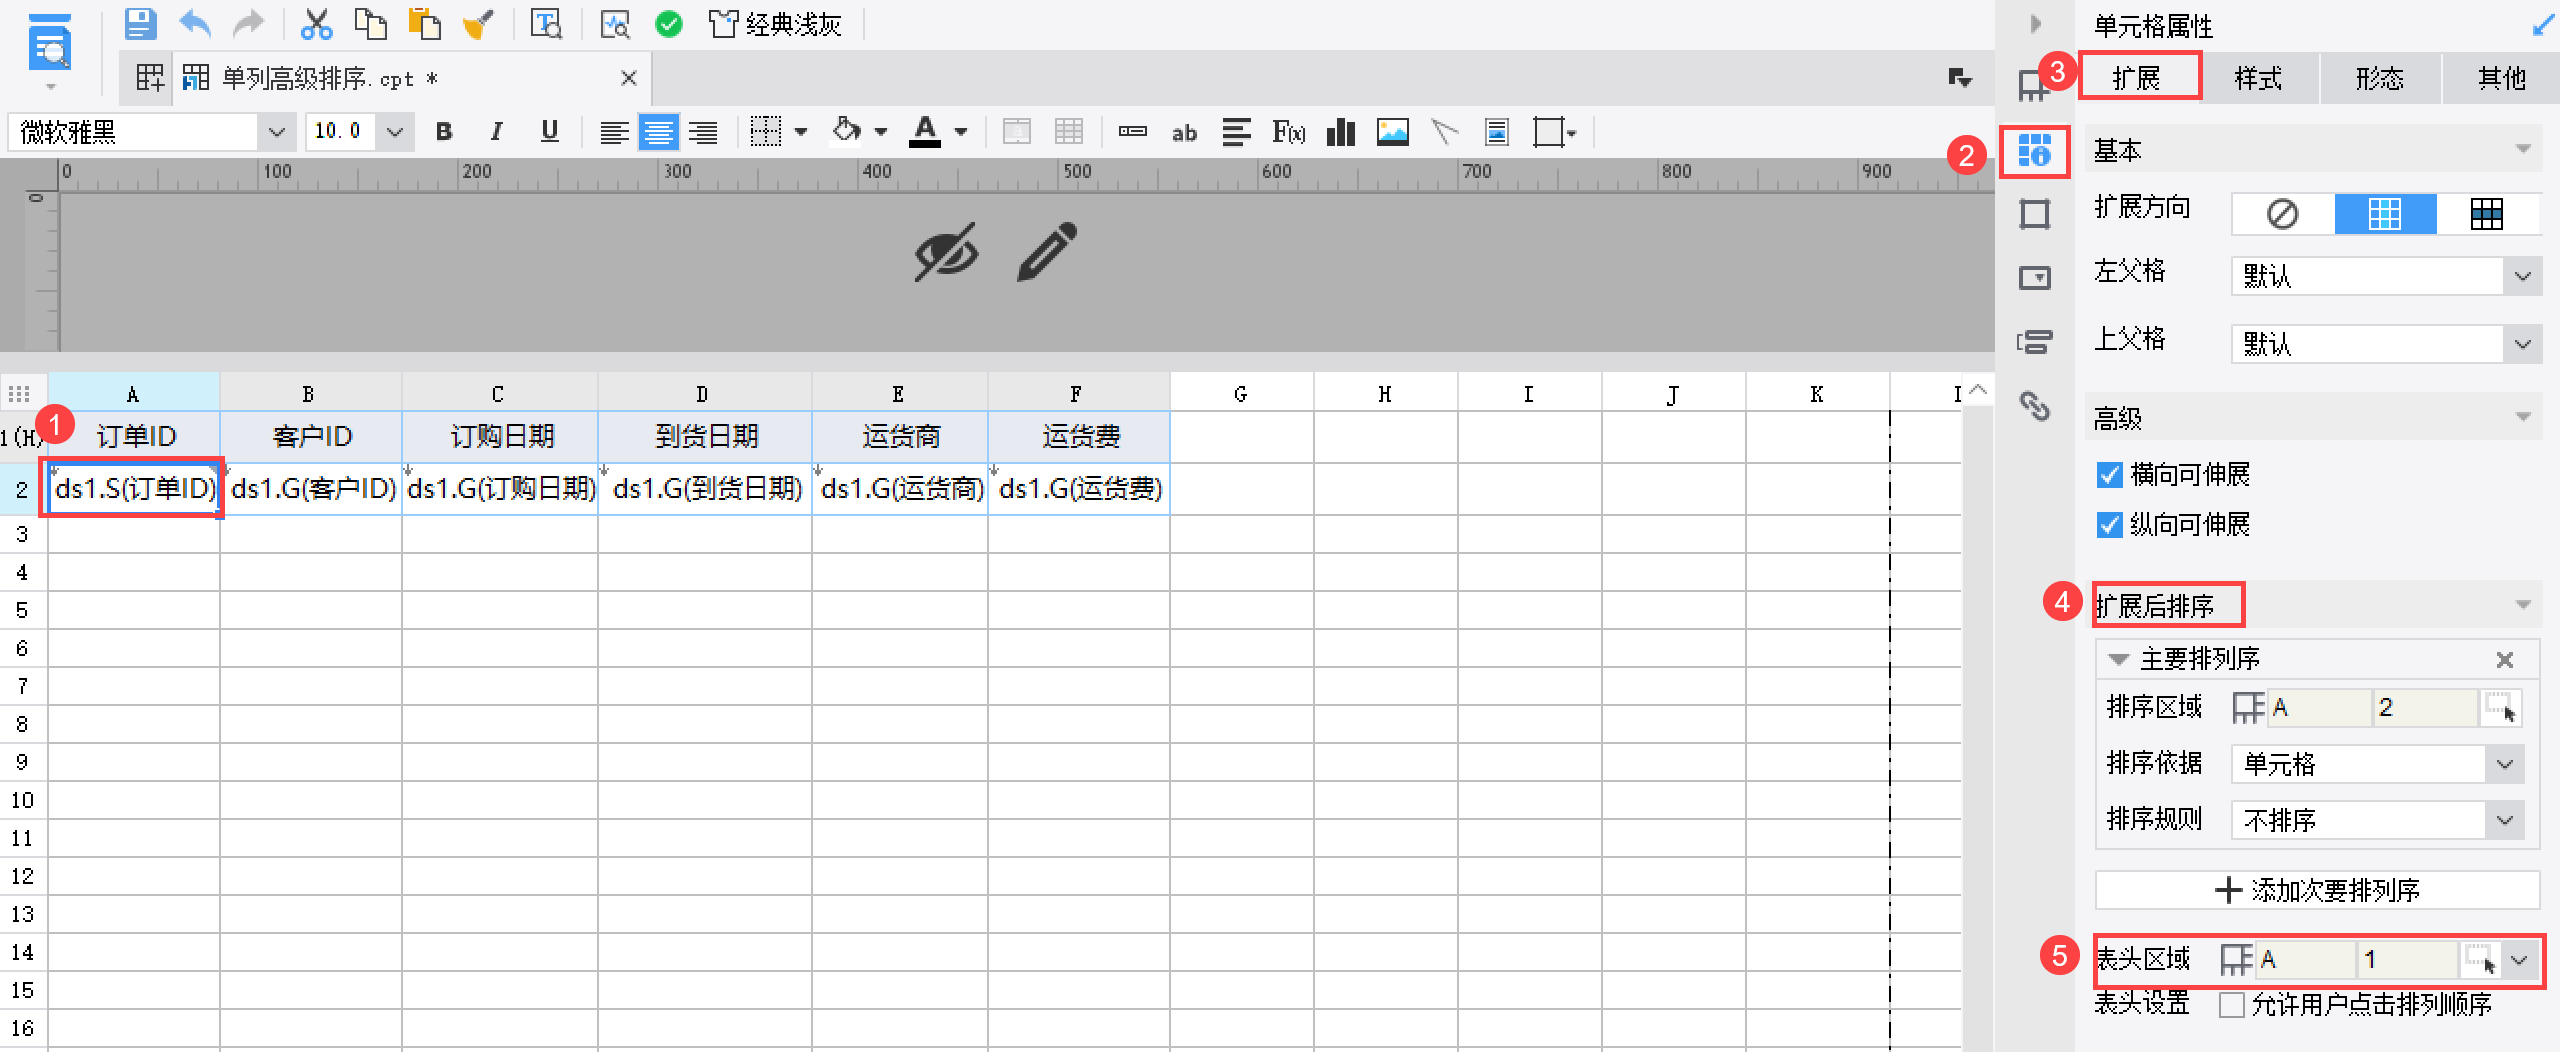Viewport: 2560px width, 1052px height.
Task: Align text to the right
Action: point(704,132)
